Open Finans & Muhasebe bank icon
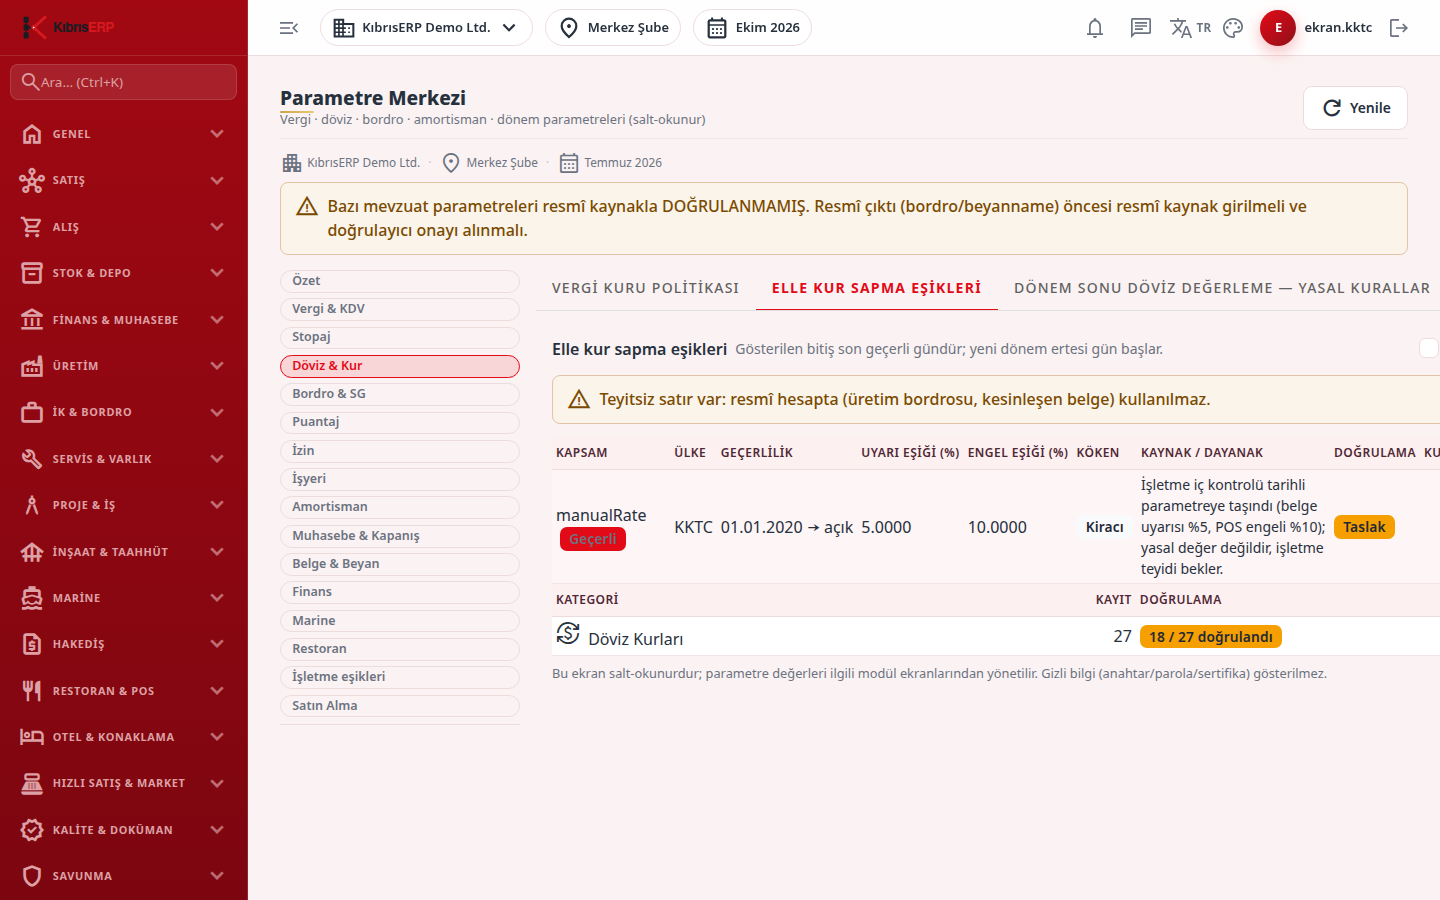 tap(32, 320)
